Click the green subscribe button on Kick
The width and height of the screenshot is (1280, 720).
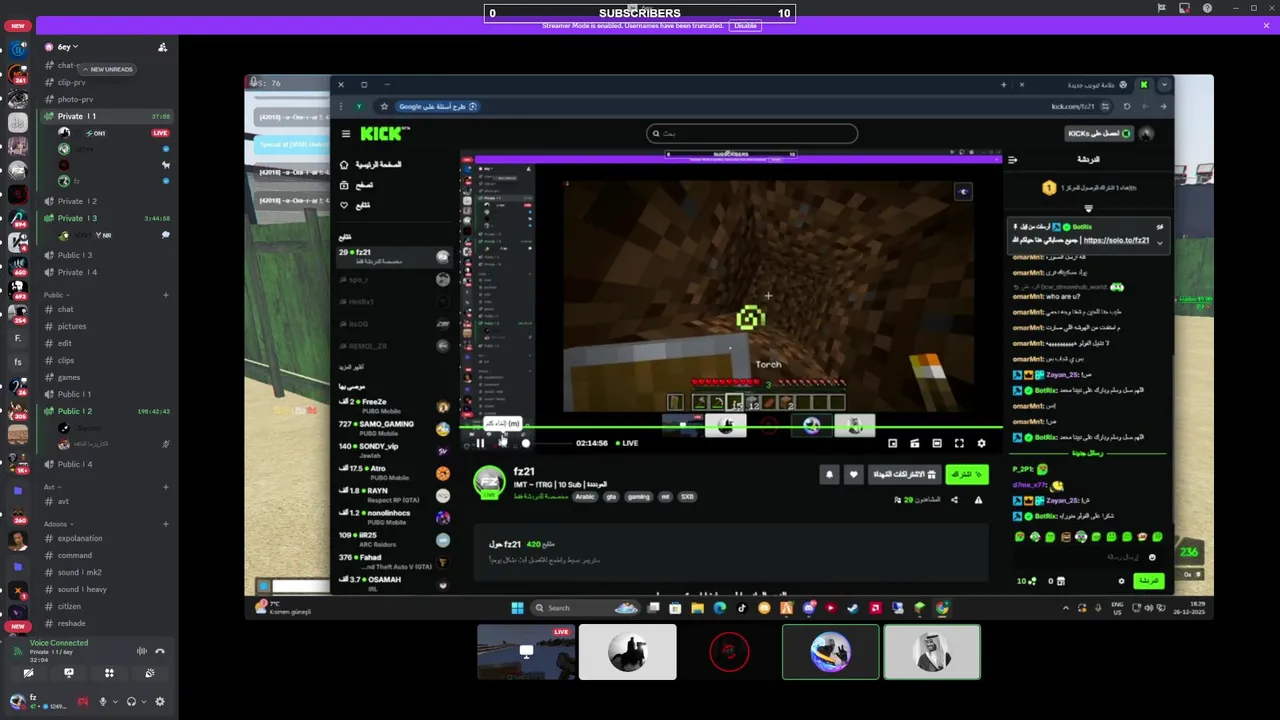(966, 474)
